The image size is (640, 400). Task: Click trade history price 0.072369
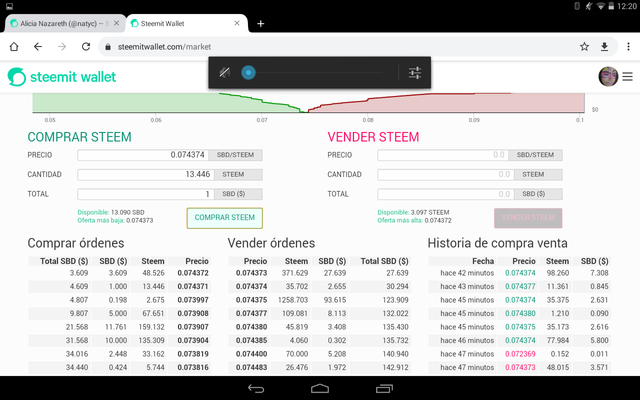tap(520, 354)
